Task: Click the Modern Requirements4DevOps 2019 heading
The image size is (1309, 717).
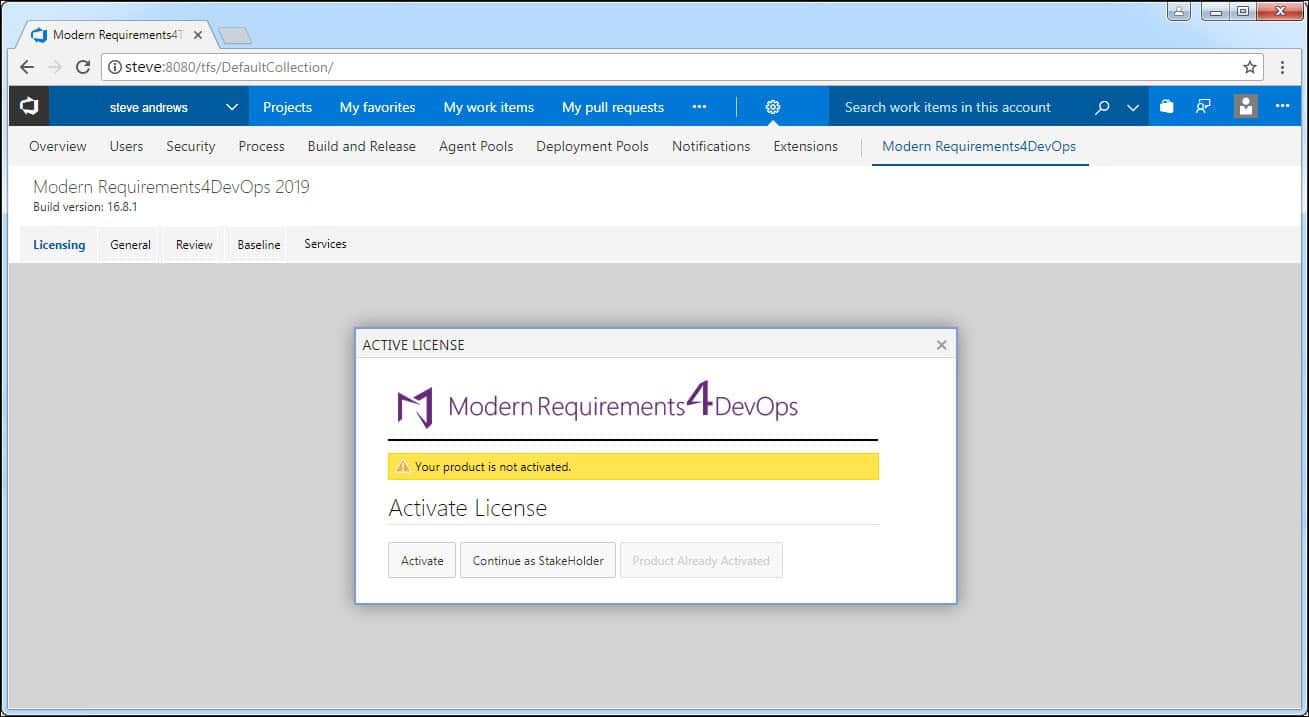Action: point(171,186)
